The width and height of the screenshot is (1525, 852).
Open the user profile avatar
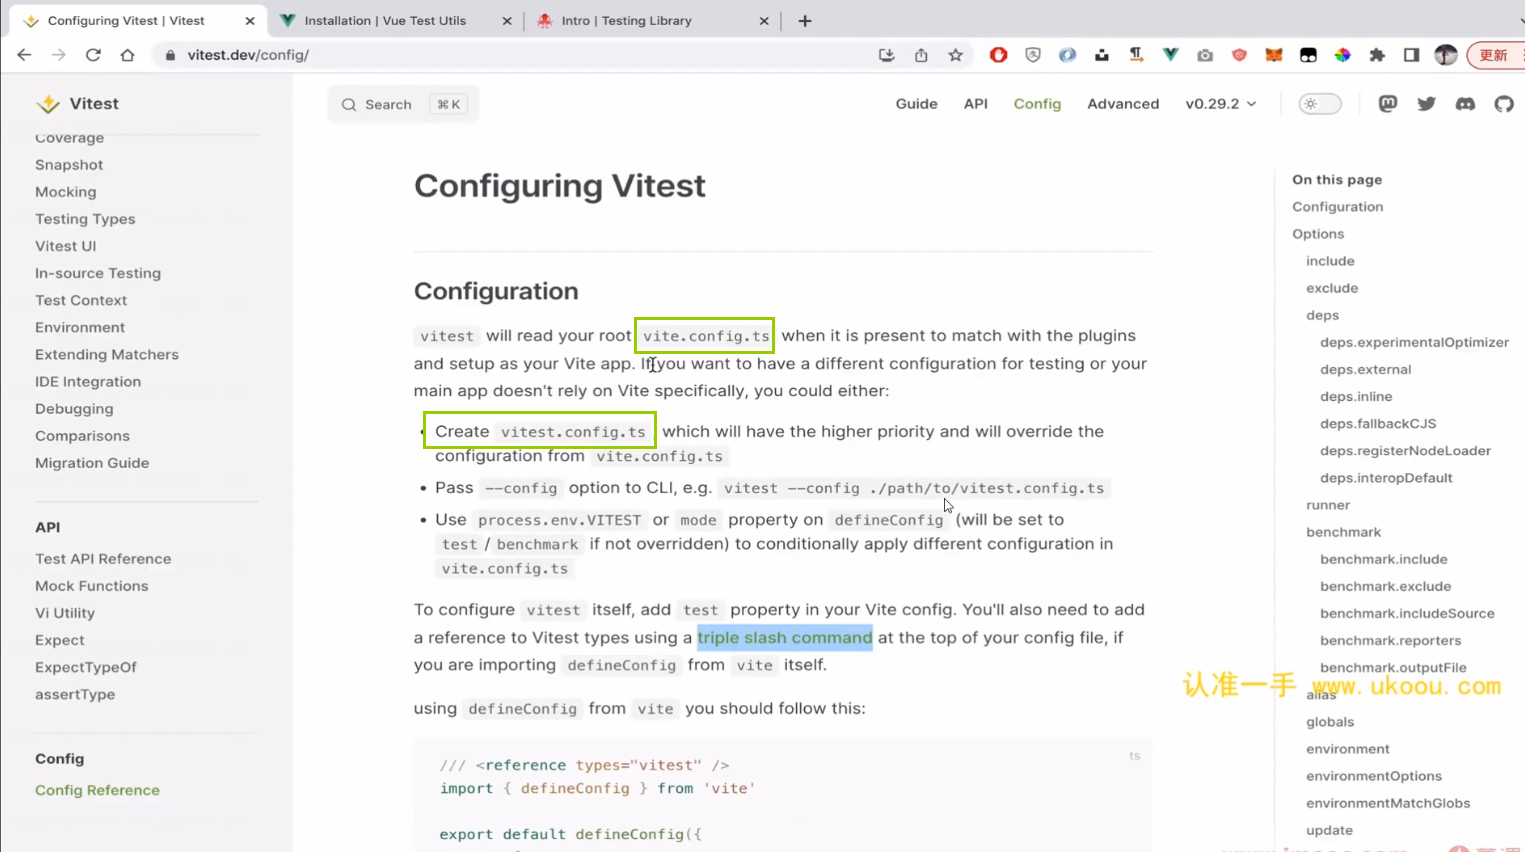(1446, 55)
